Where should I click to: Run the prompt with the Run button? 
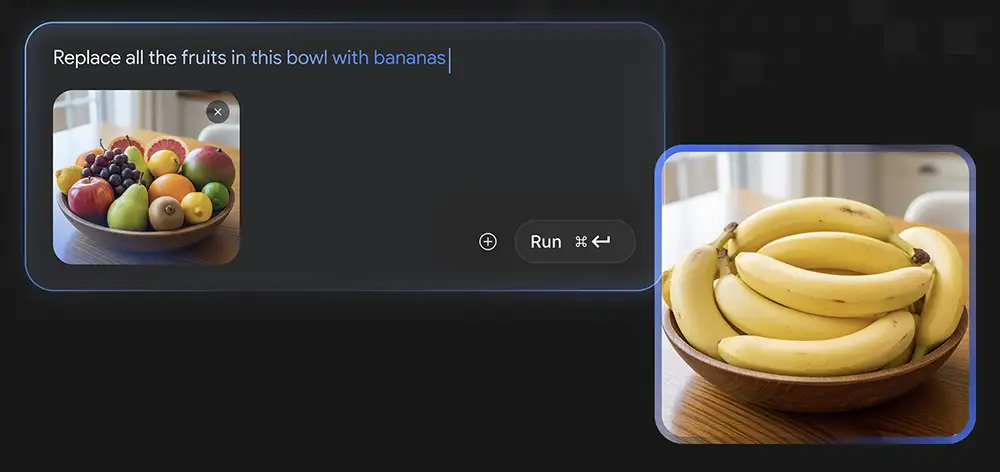[x=575, y=242]
